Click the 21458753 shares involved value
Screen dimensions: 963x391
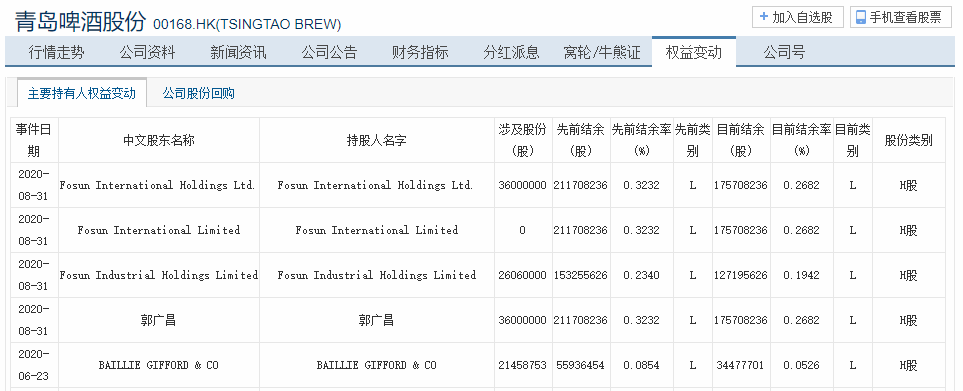coord(523,365)
